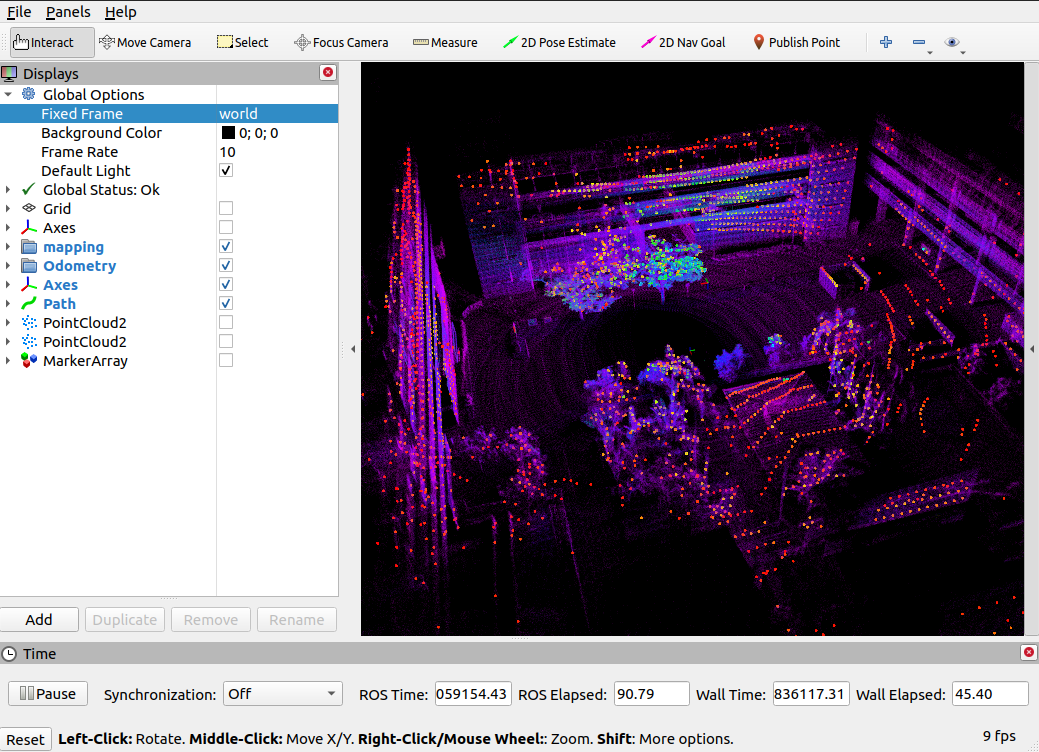The image size is (1039, 752).
Task: Click the Background Color black swatch
Action: click(x=228, y=133)
